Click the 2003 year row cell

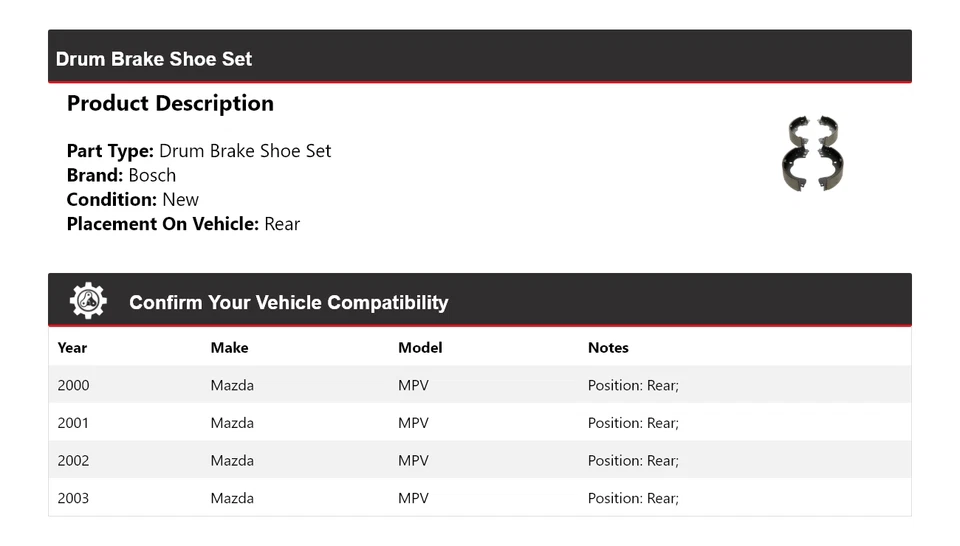tap(73, 498)
